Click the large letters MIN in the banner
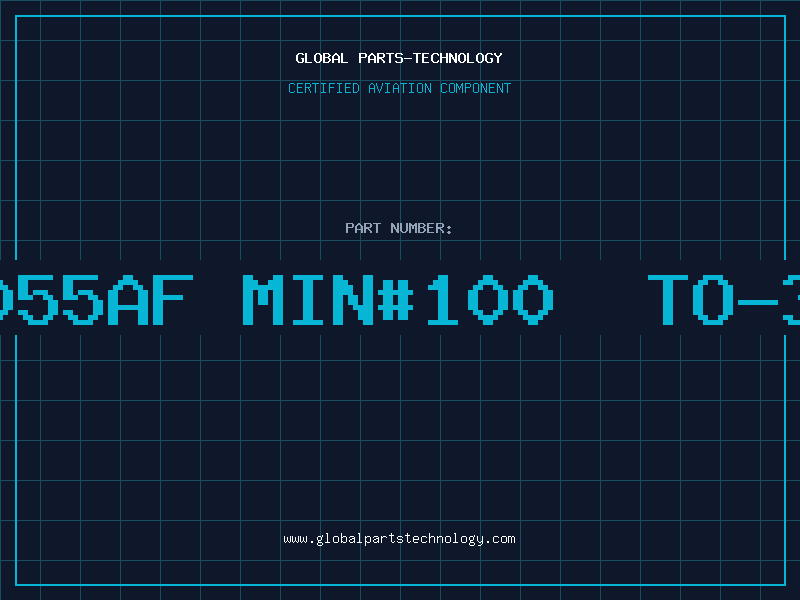The image size is (800, 600). [x=308, y=300]
